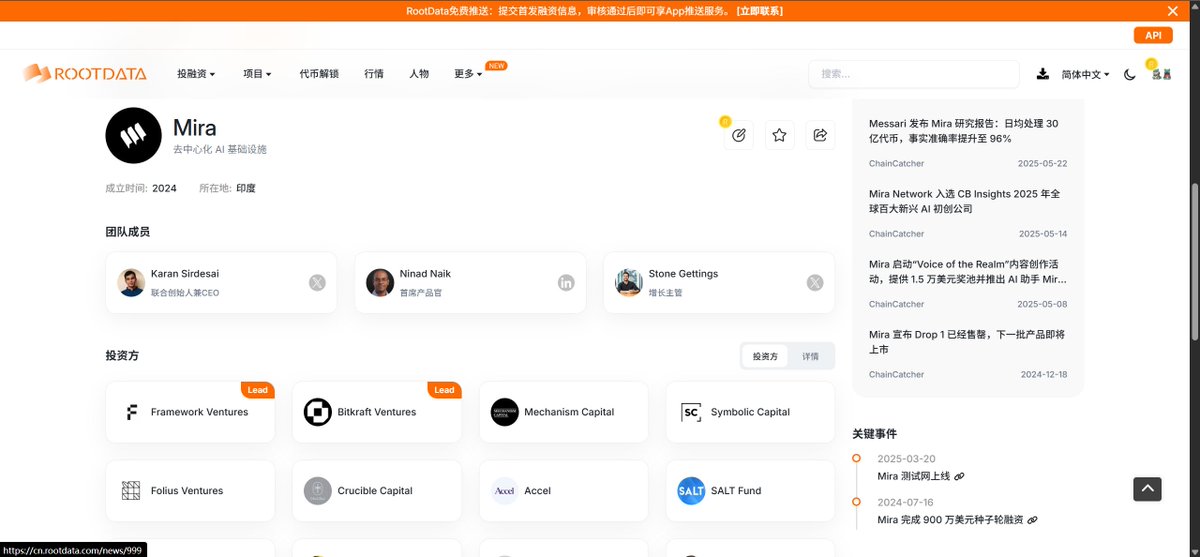Click the Crucible Capital logo icon
1200x557 pixels.
coord(318,491)
